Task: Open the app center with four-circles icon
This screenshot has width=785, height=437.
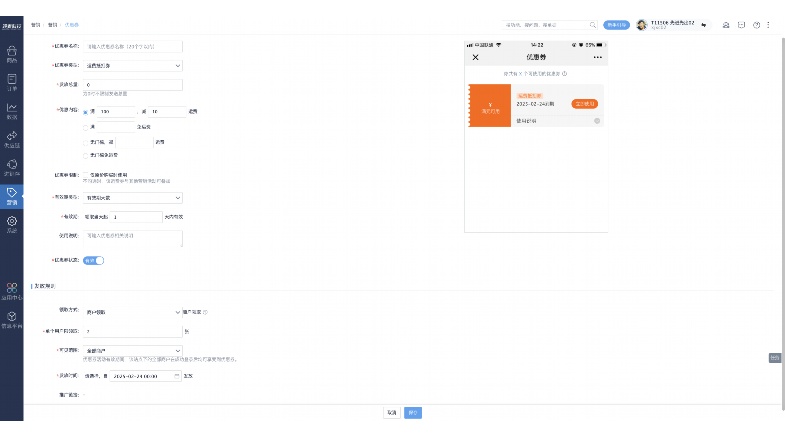Action: point(12,291)
